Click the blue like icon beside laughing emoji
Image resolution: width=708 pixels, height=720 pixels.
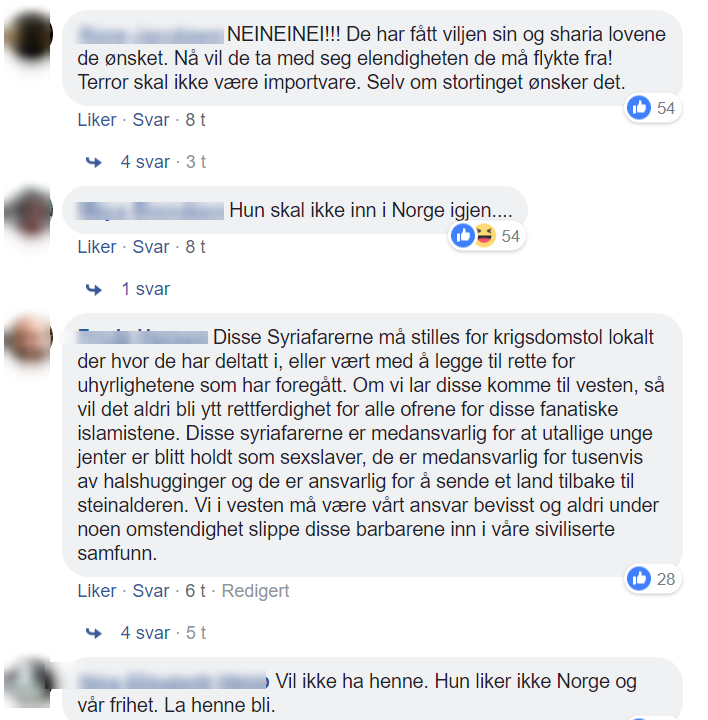pyautogui.click(x=463, y=236)
